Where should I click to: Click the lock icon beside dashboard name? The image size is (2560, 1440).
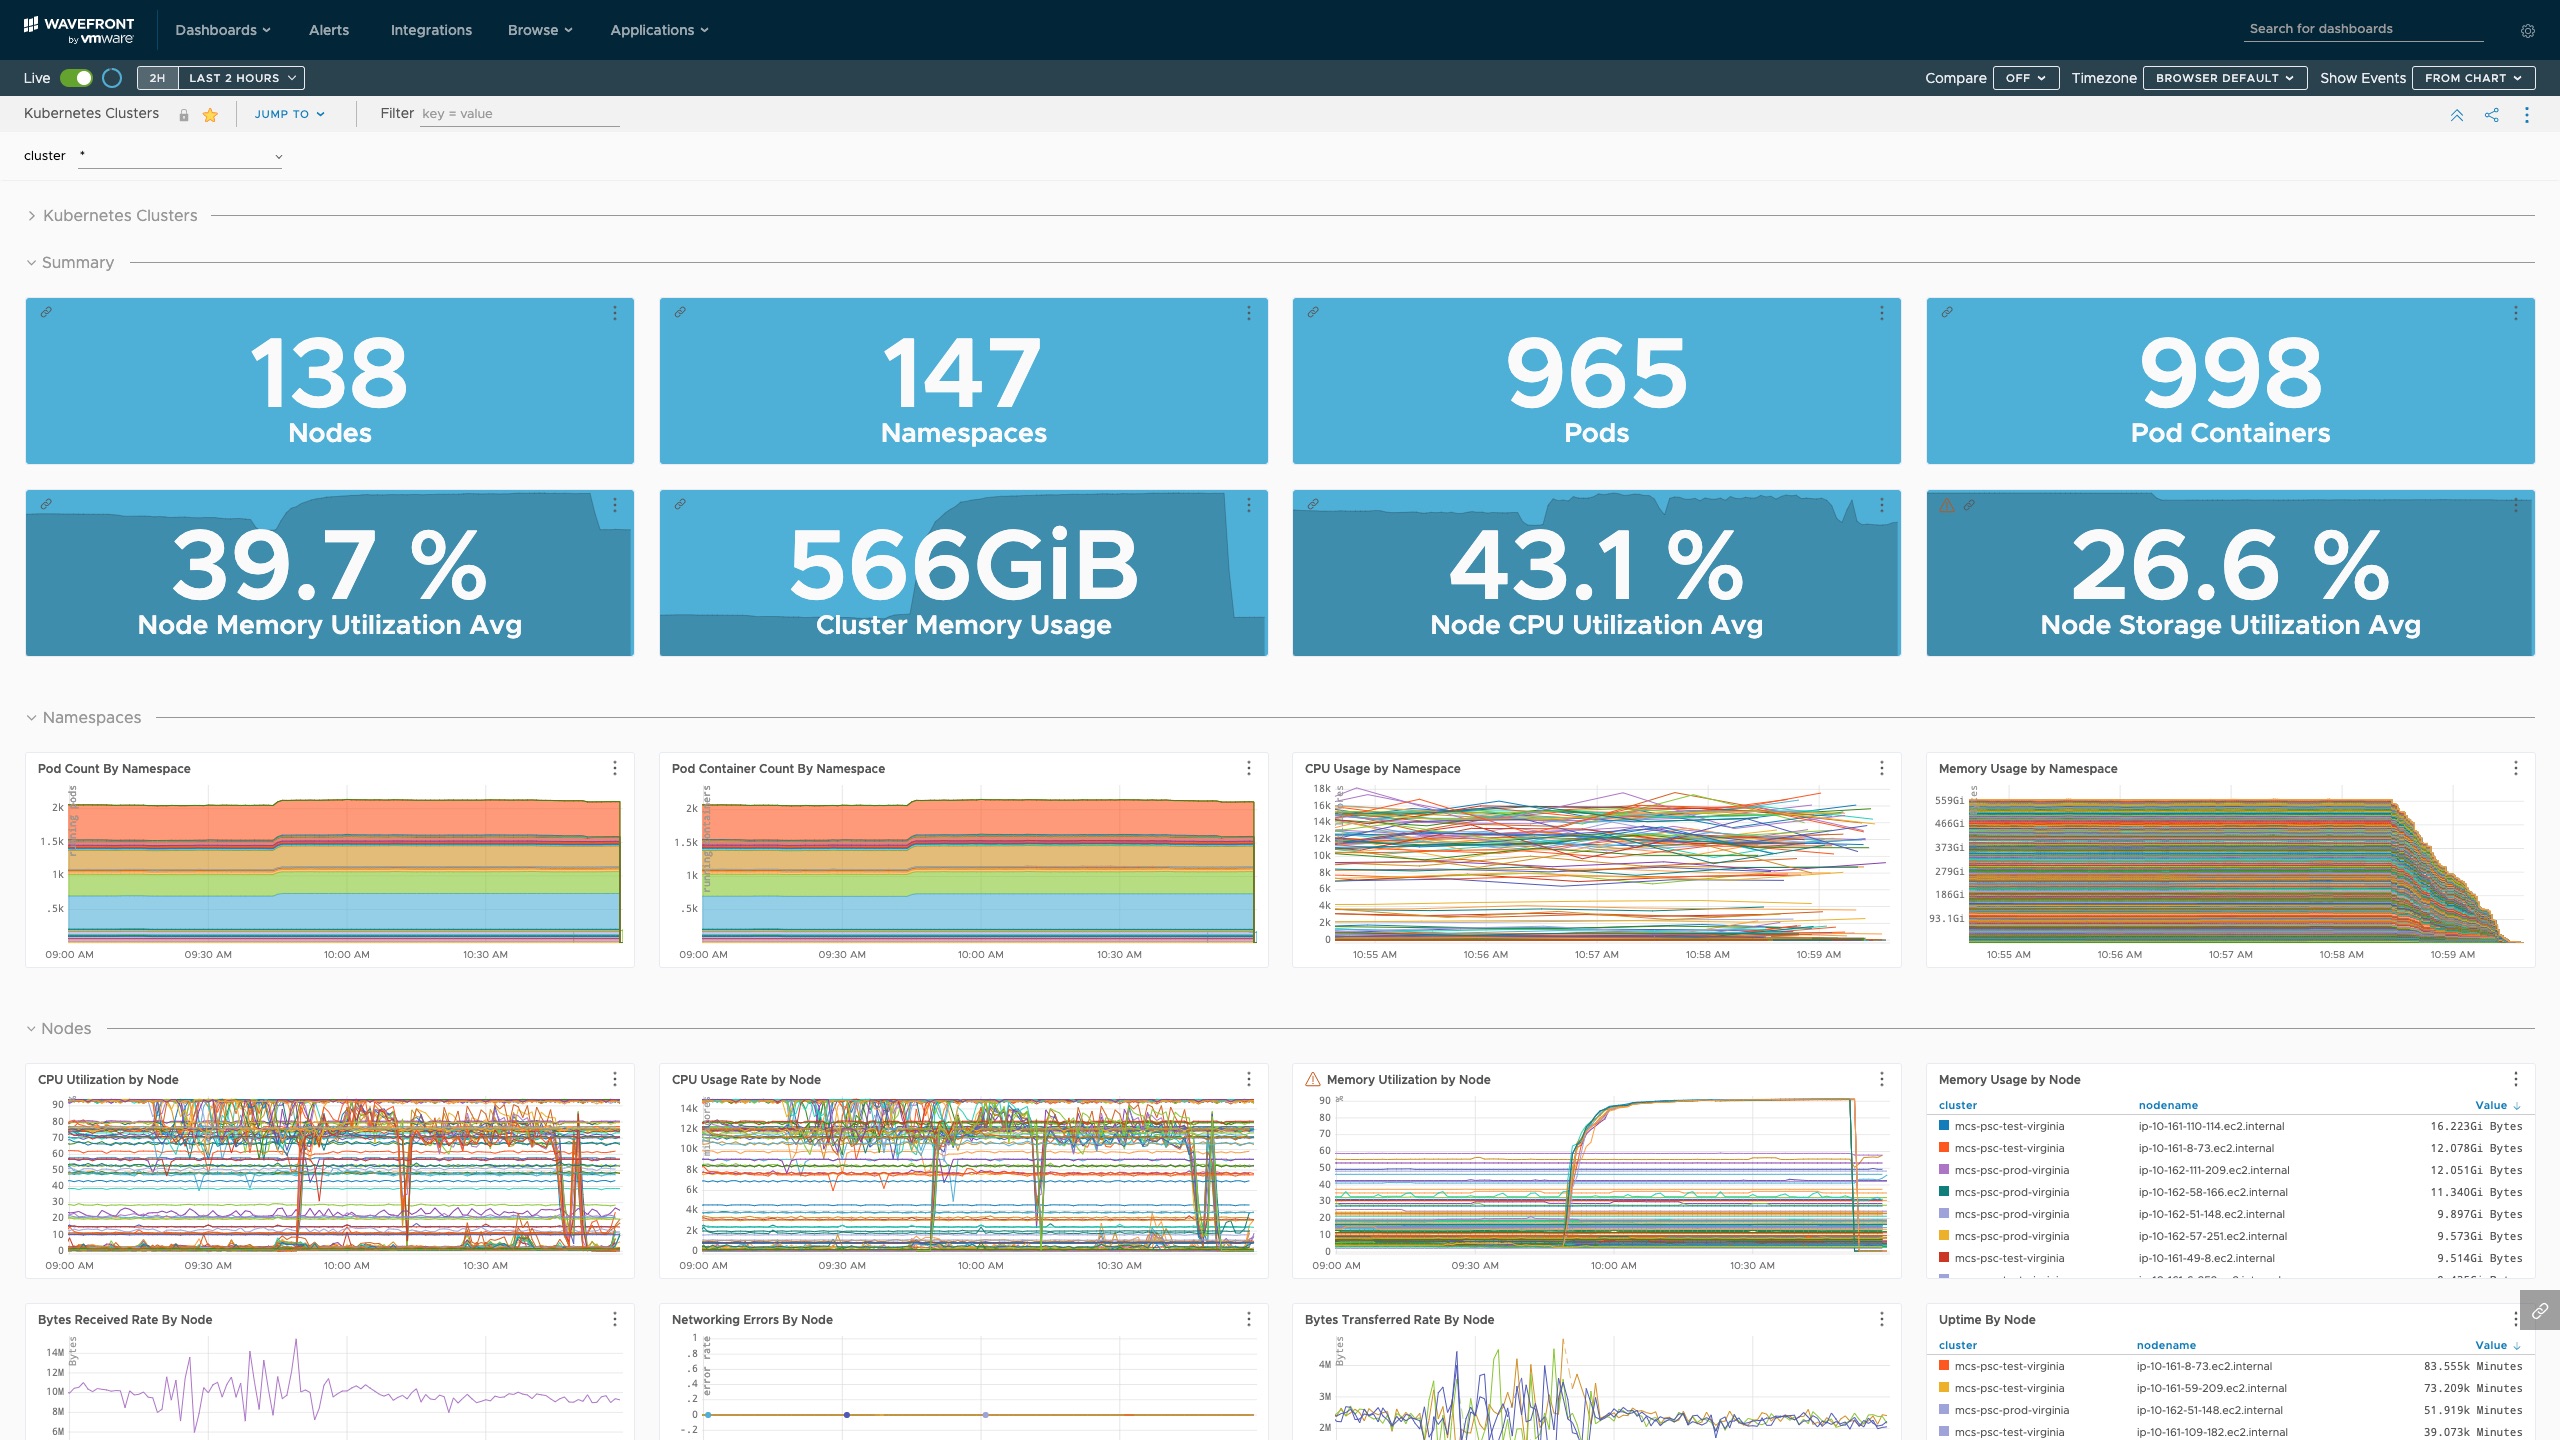coord(184,115)
